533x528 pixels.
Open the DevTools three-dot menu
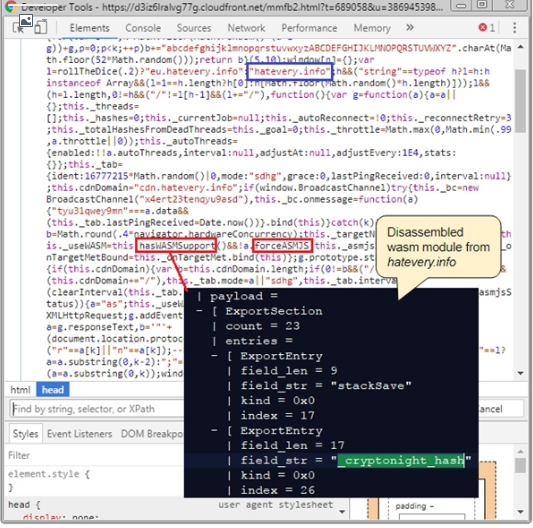tap(514, 28)
